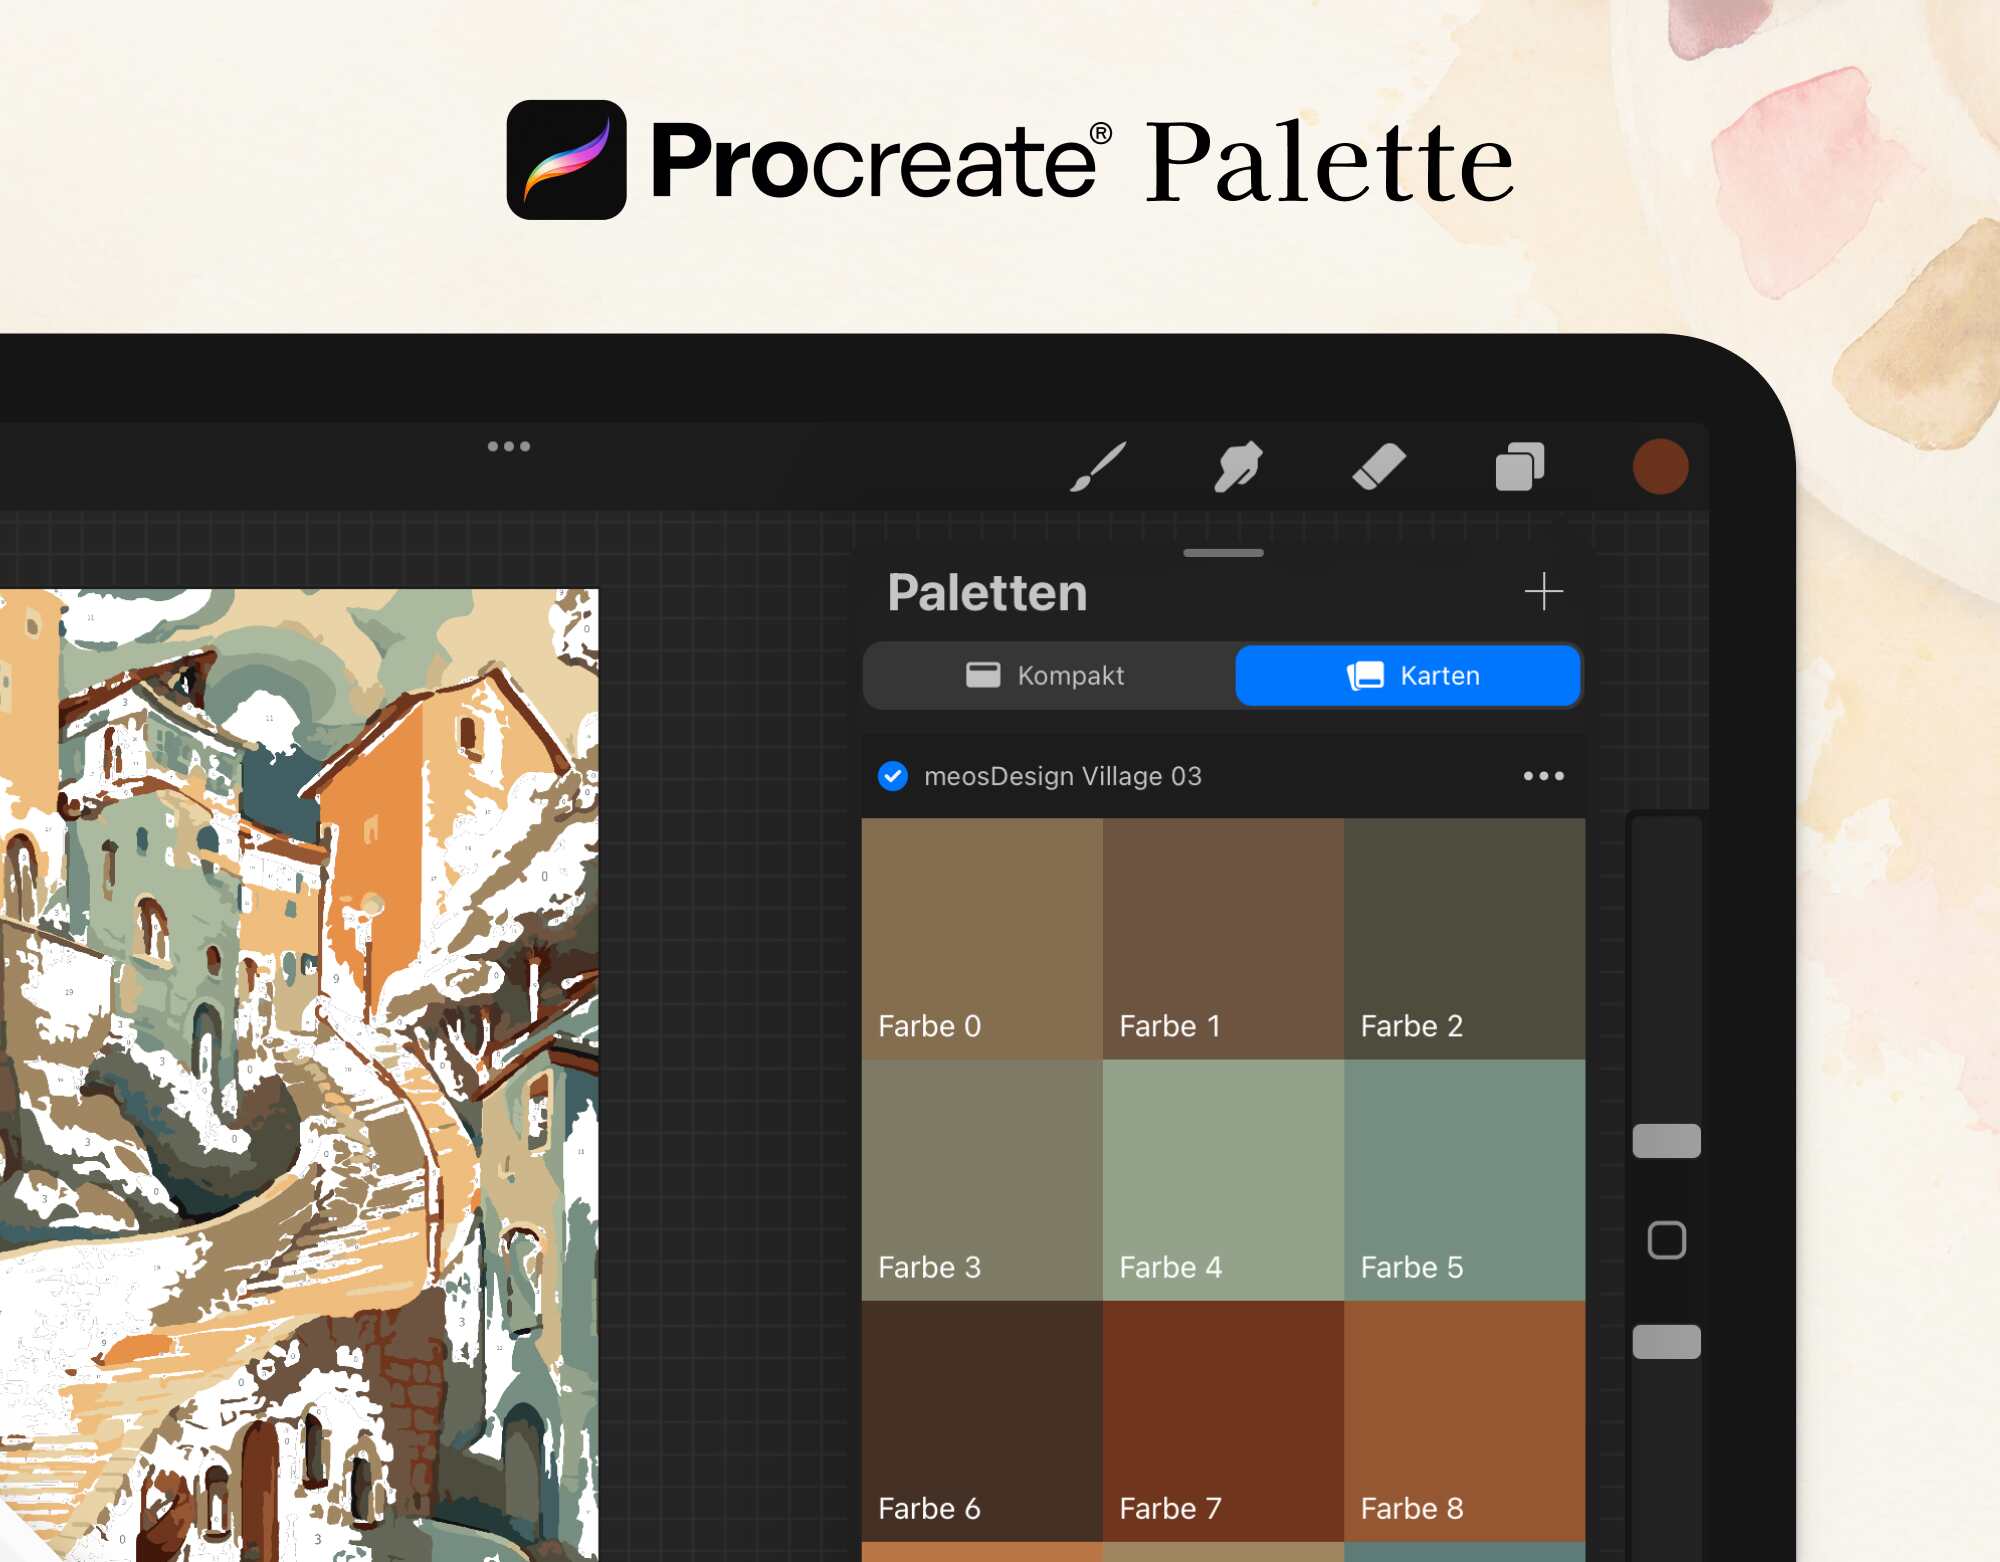Viewport: 2000px width, 1562px height.
Task: Pick the Farbe 0 swatch
Action: (x=982, y=939)
